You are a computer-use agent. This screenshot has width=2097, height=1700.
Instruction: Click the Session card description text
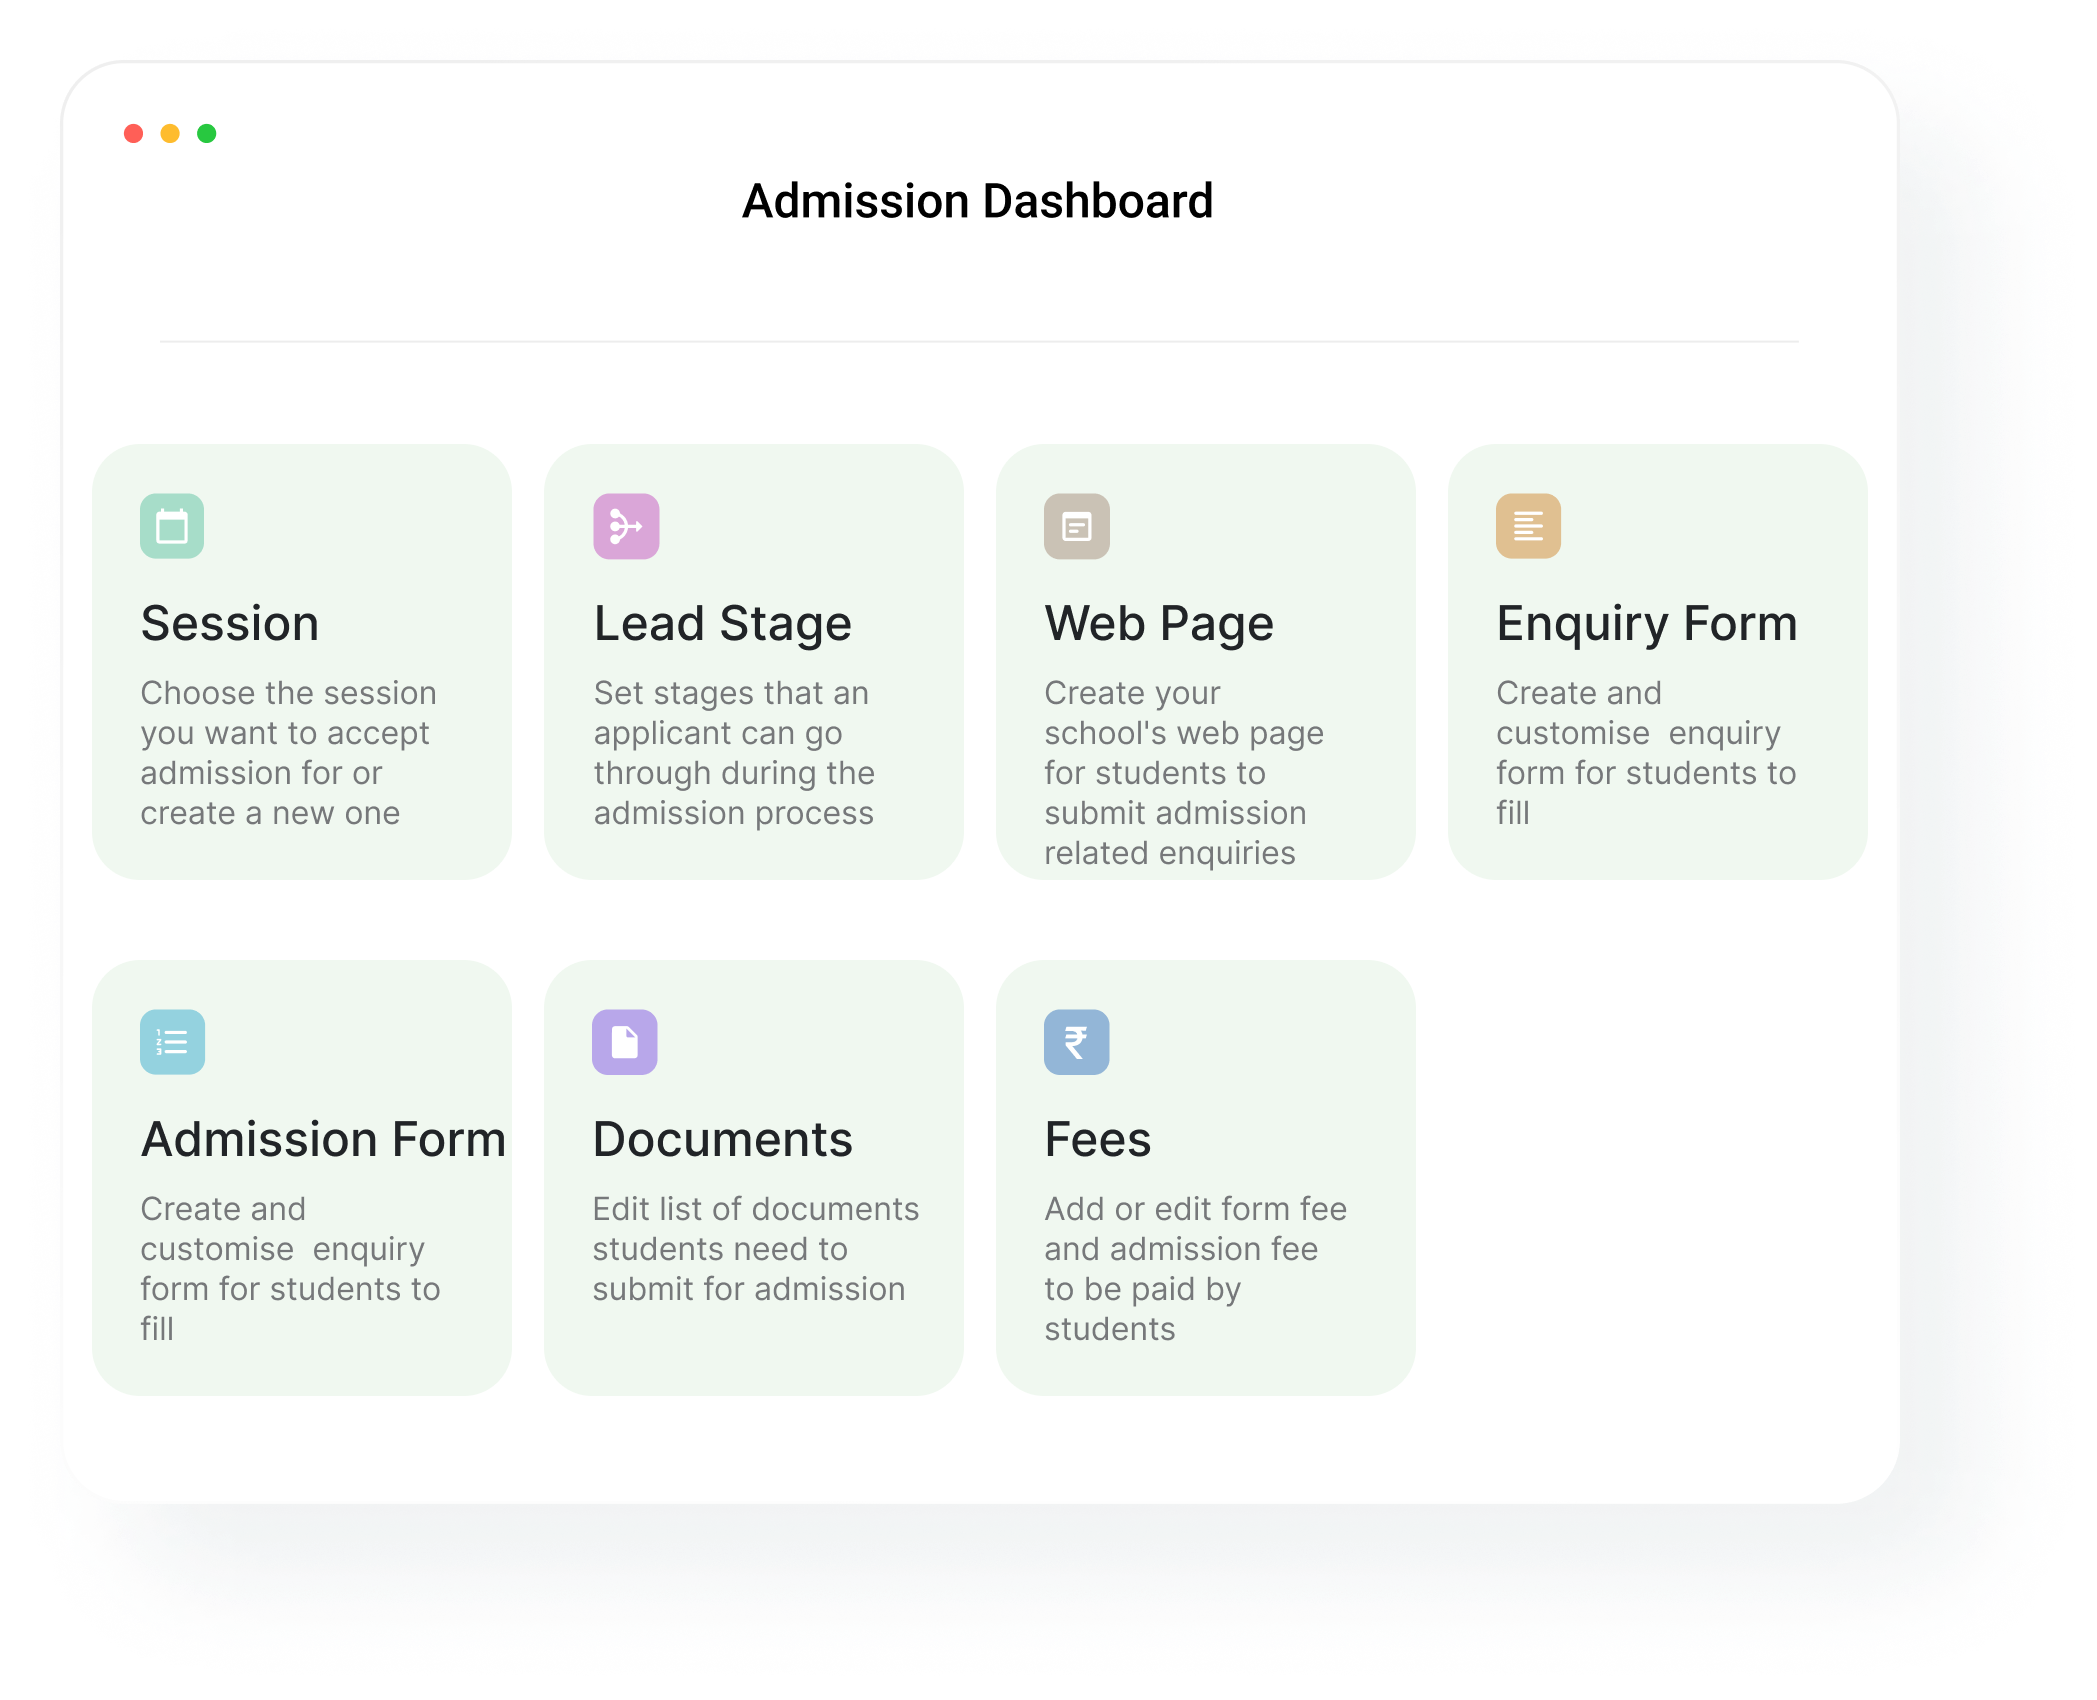(x=288, y=753)
